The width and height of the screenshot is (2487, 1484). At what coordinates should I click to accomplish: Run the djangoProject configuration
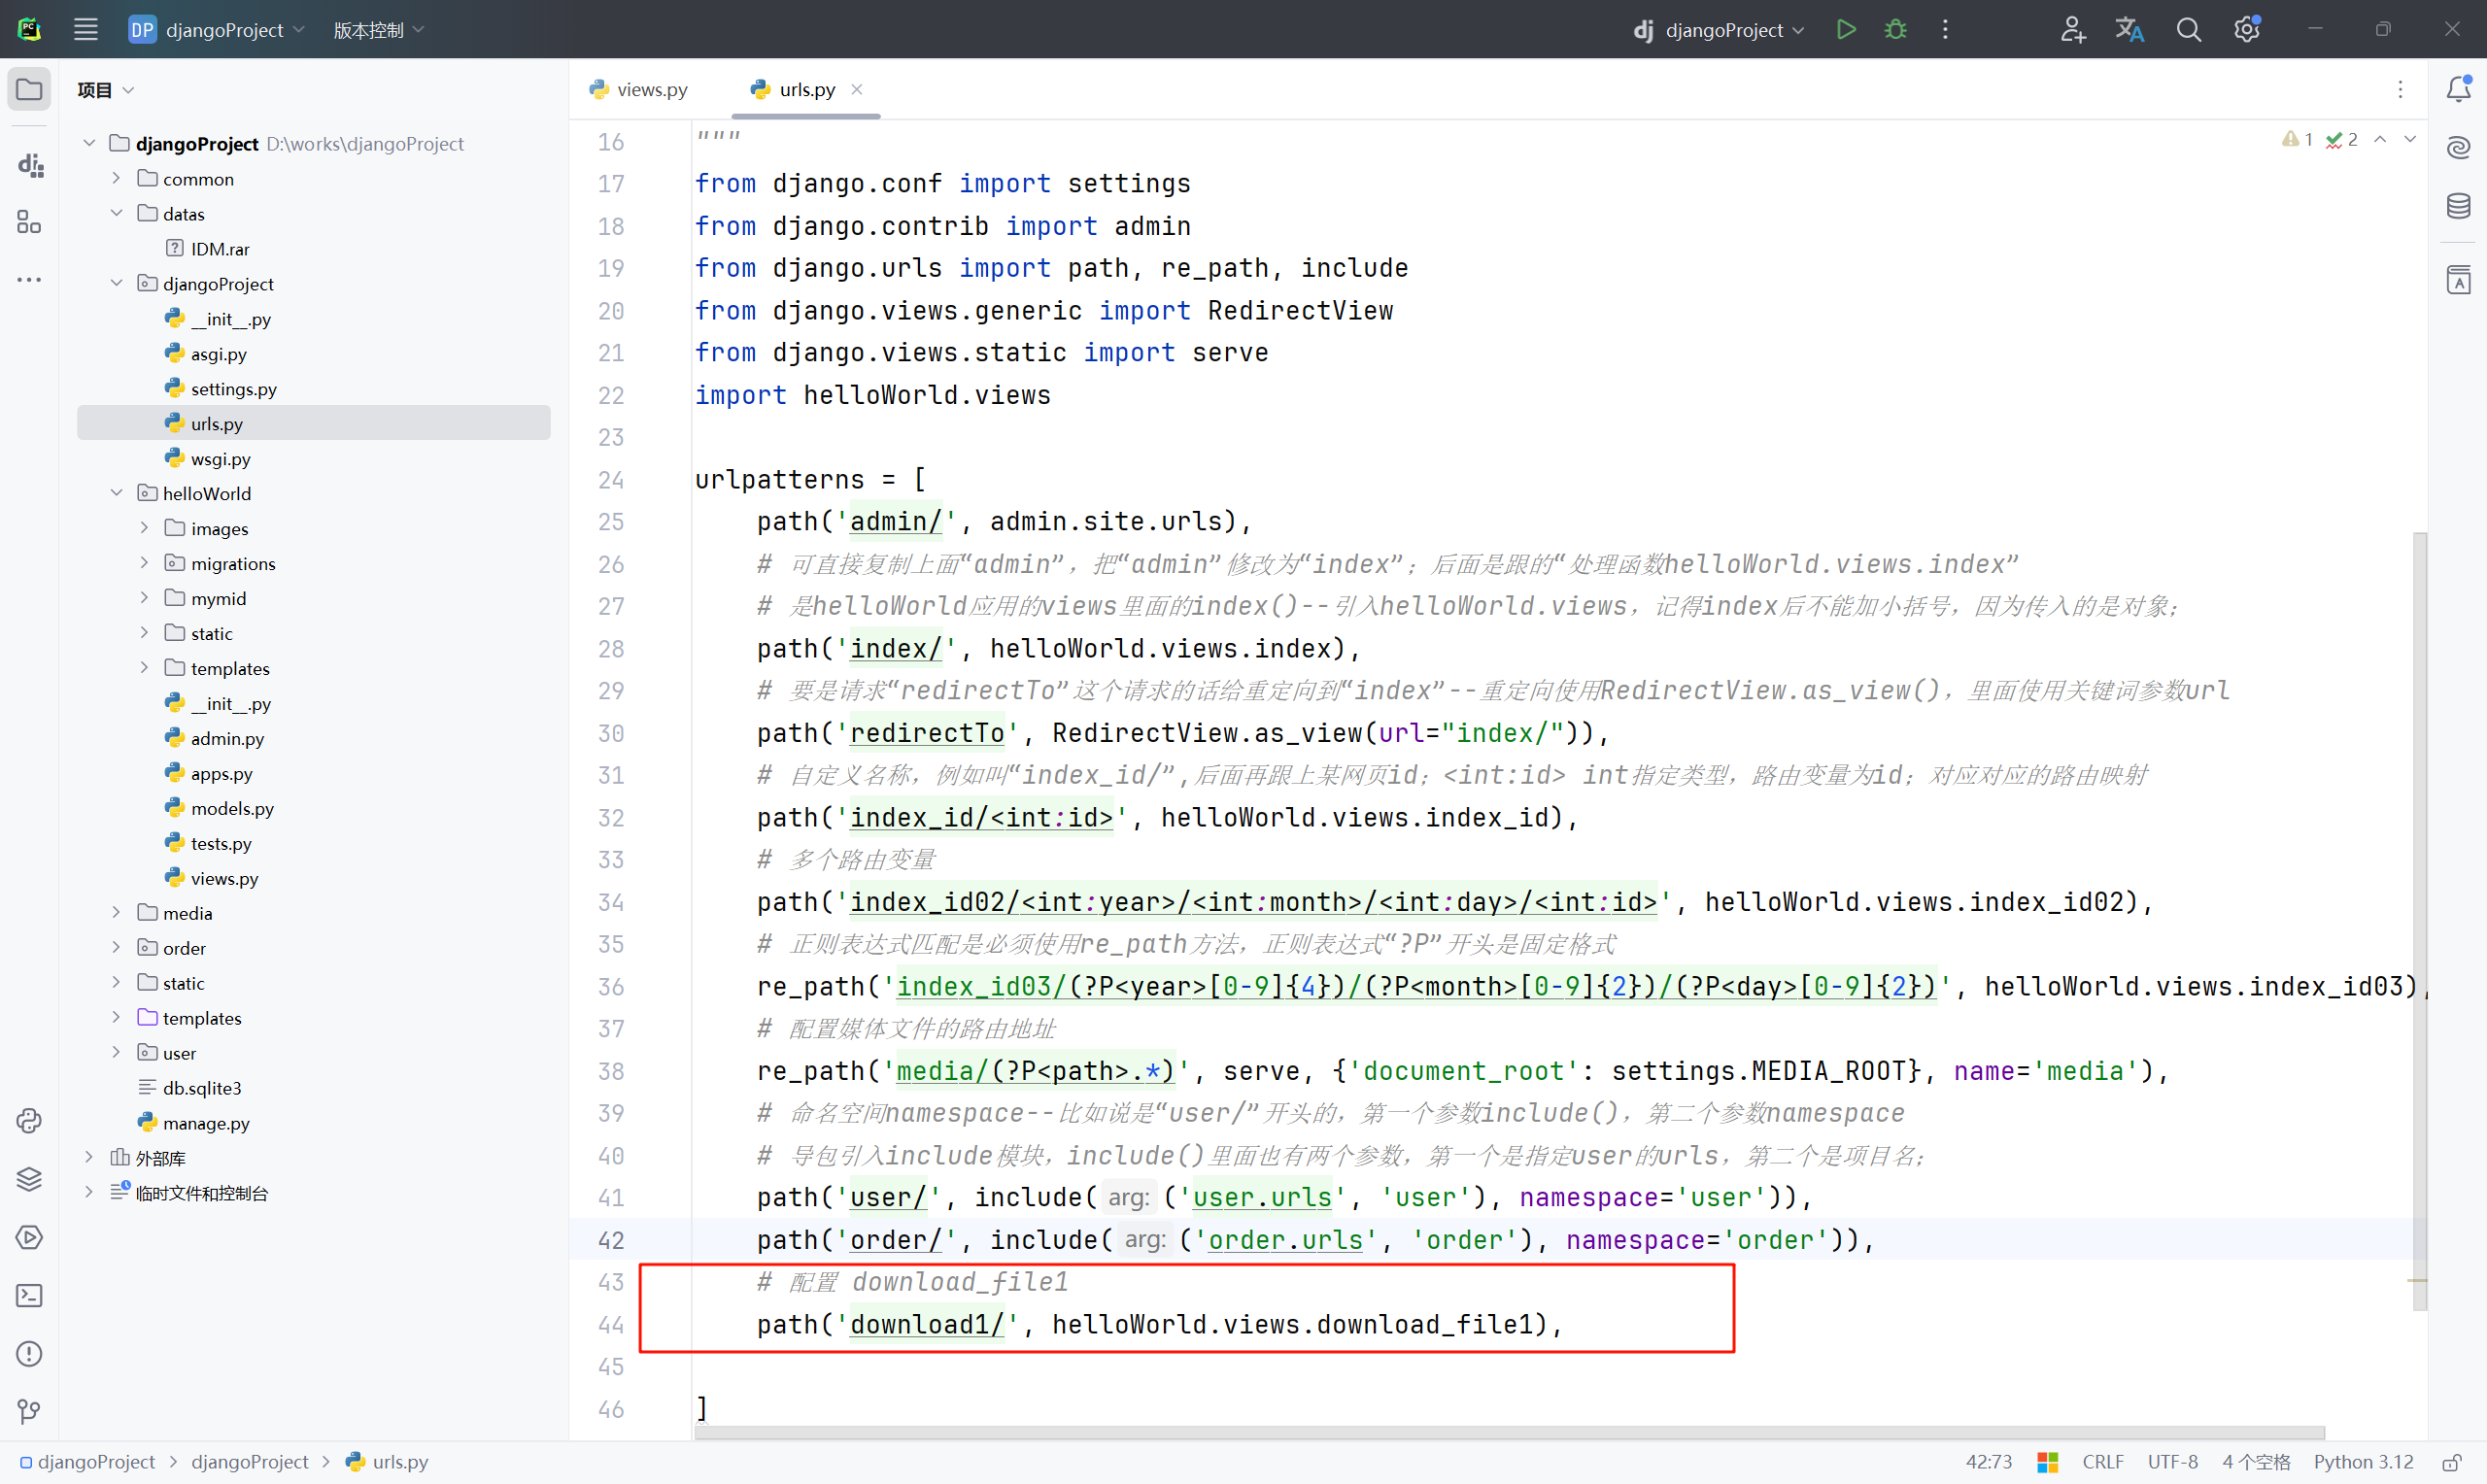[x=1846, y=30]
